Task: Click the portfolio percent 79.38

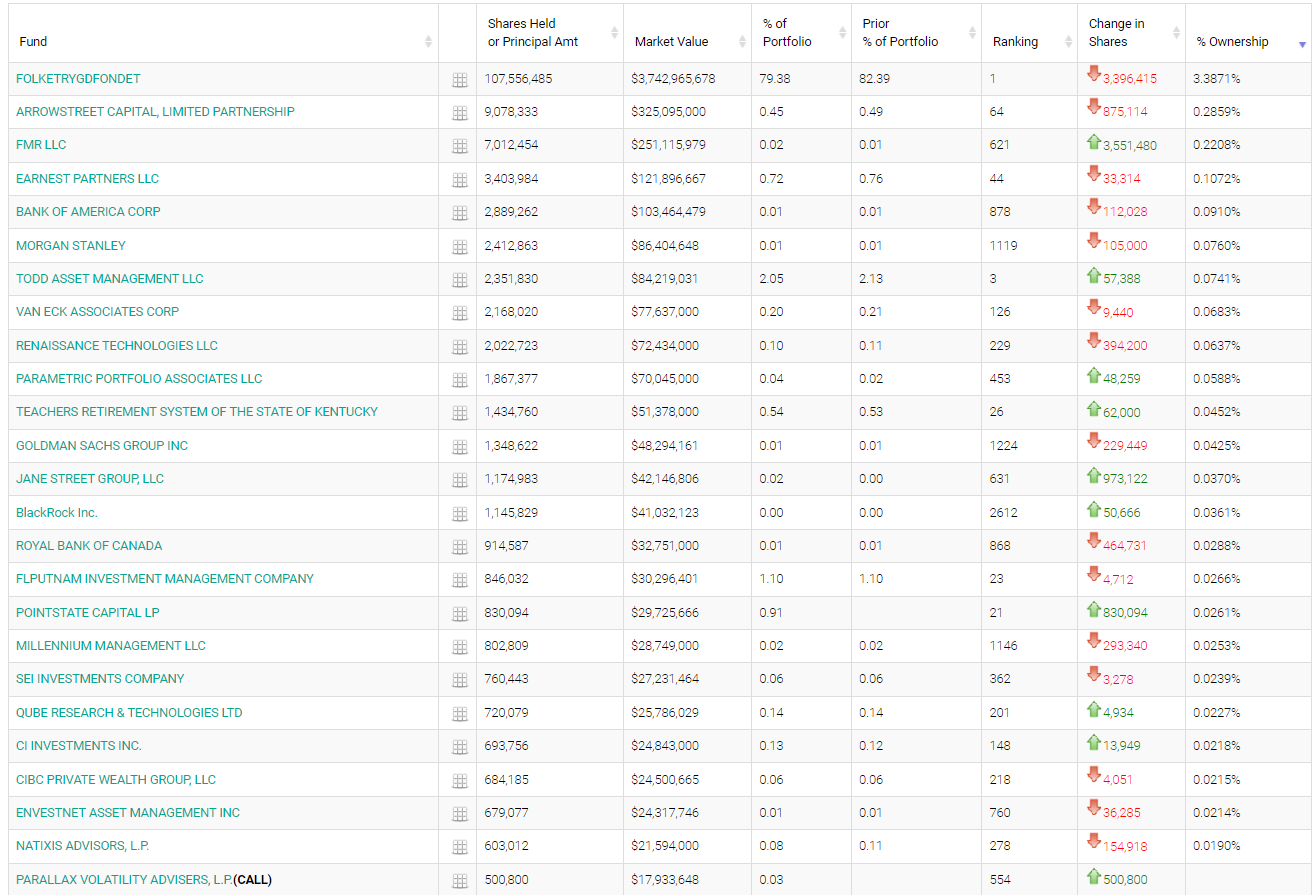Action: [x=774, y=78]
